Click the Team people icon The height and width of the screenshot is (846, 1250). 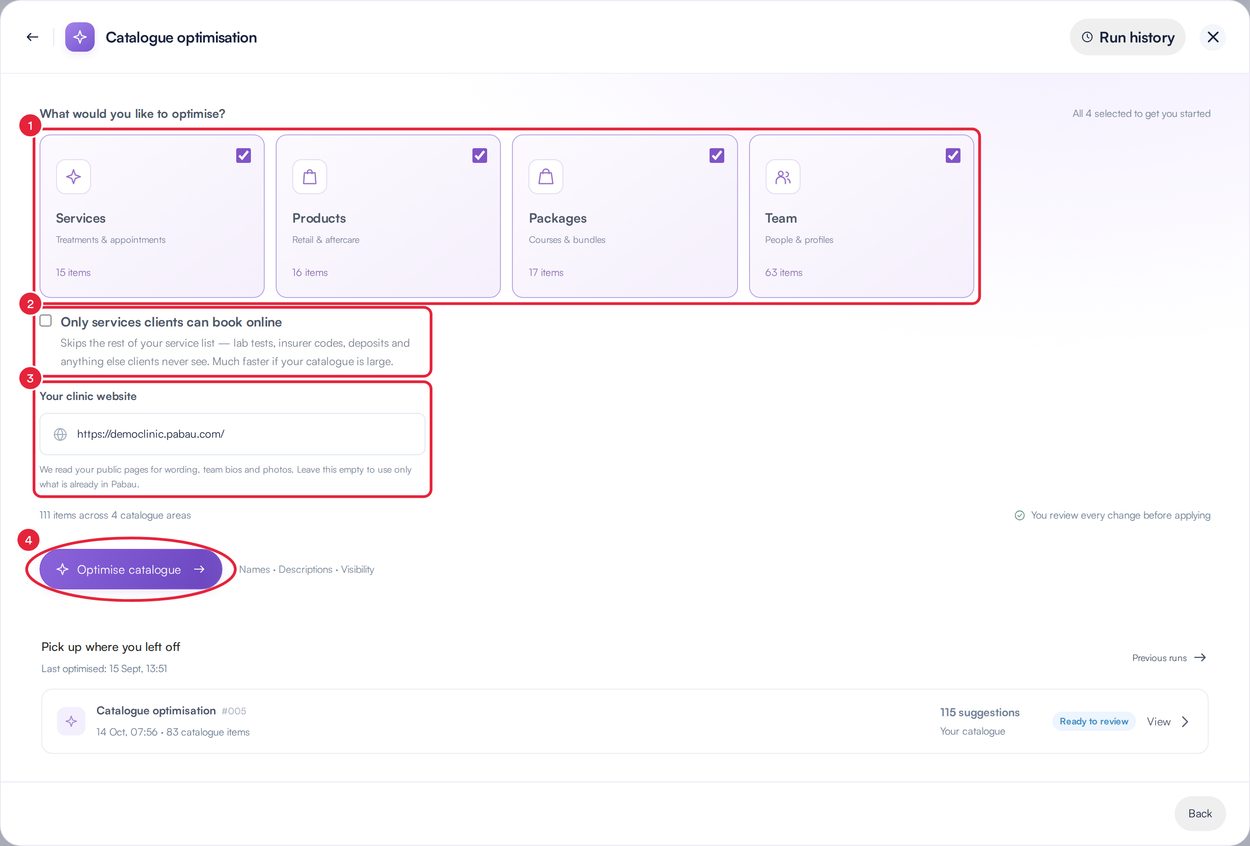click(783, 177)
